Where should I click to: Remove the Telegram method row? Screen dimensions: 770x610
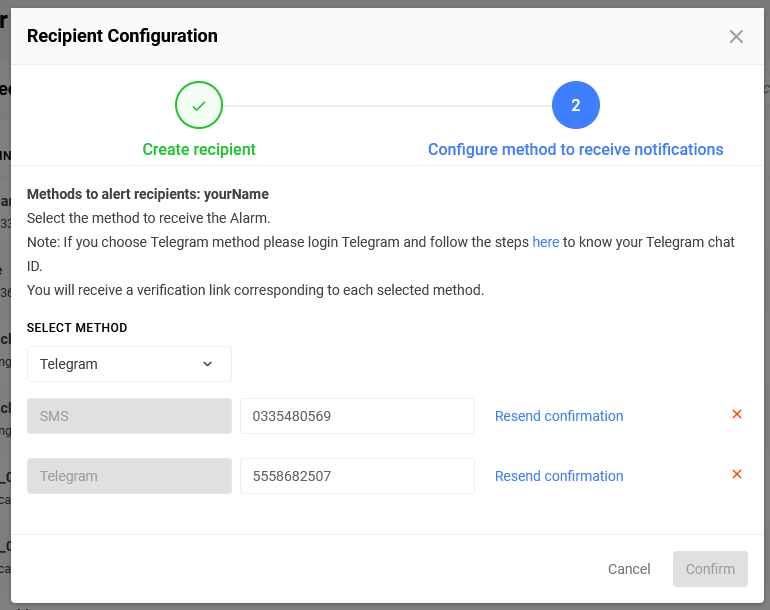point(737,474)
